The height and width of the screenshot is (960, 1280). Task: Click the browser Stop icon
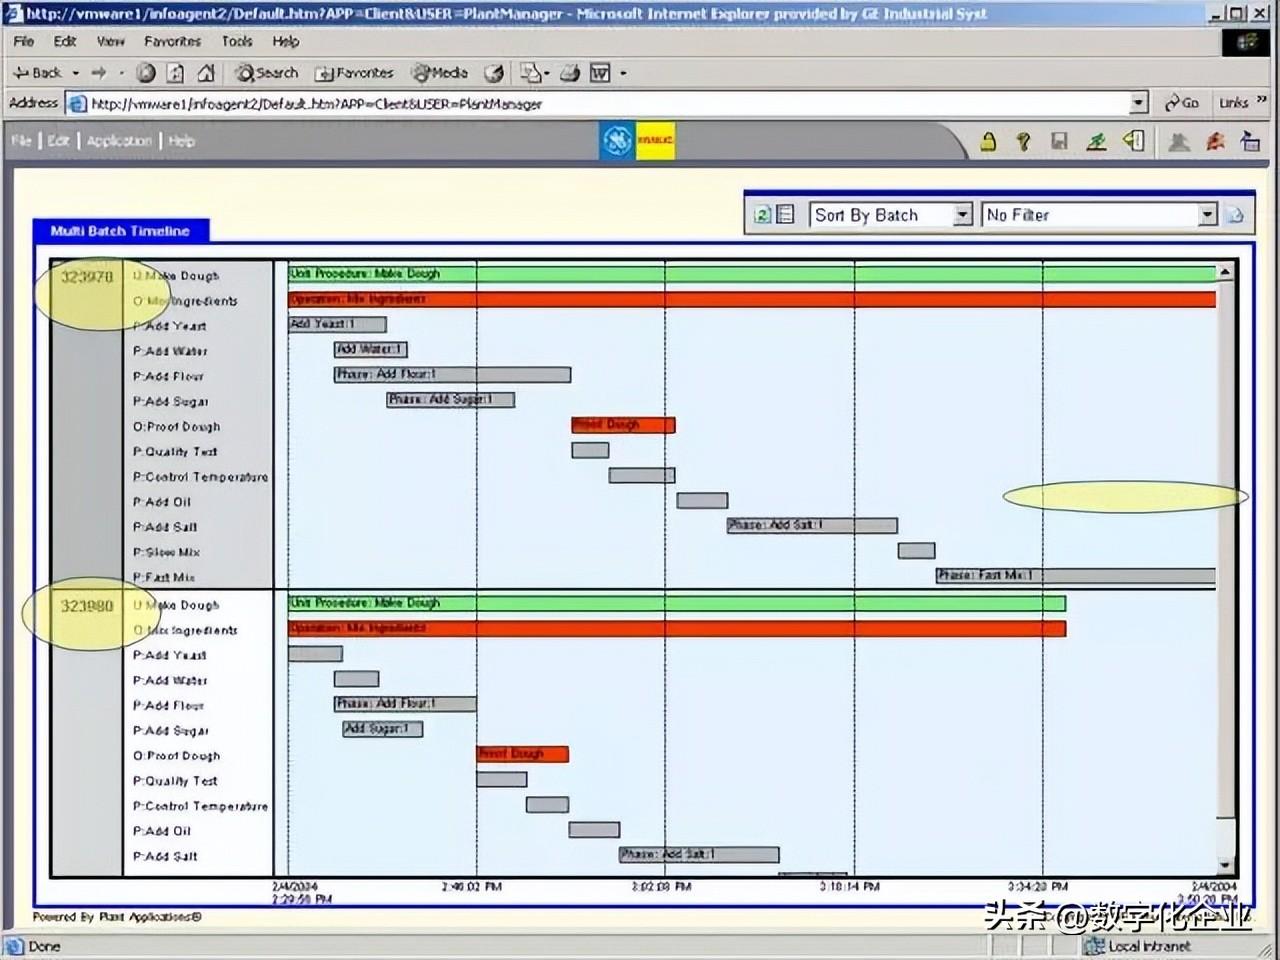pyautogui.click(x=146, y=73)
